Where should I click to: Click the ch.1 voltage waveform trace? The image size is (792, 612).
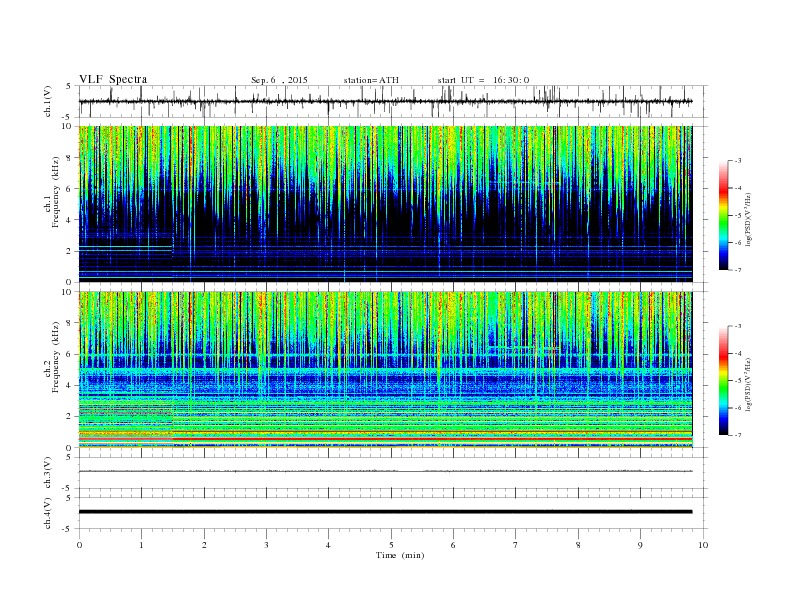[x=385, y=101]
